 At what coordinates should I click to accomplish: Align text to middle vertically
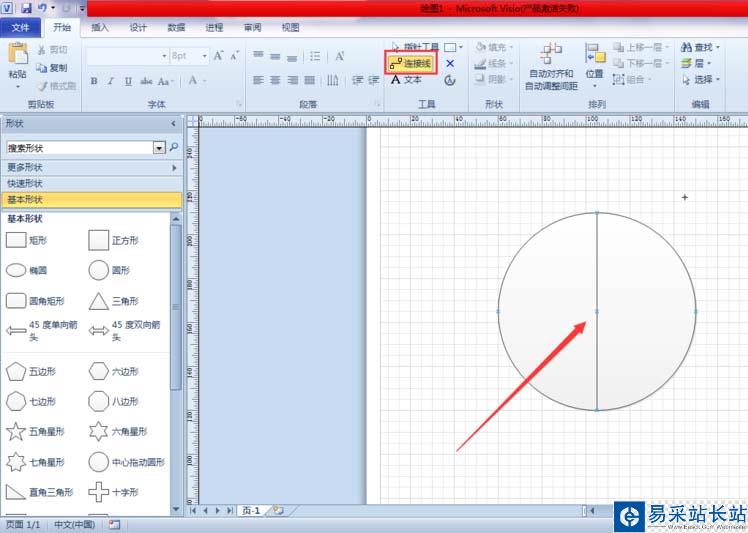(x=275, y=56)
